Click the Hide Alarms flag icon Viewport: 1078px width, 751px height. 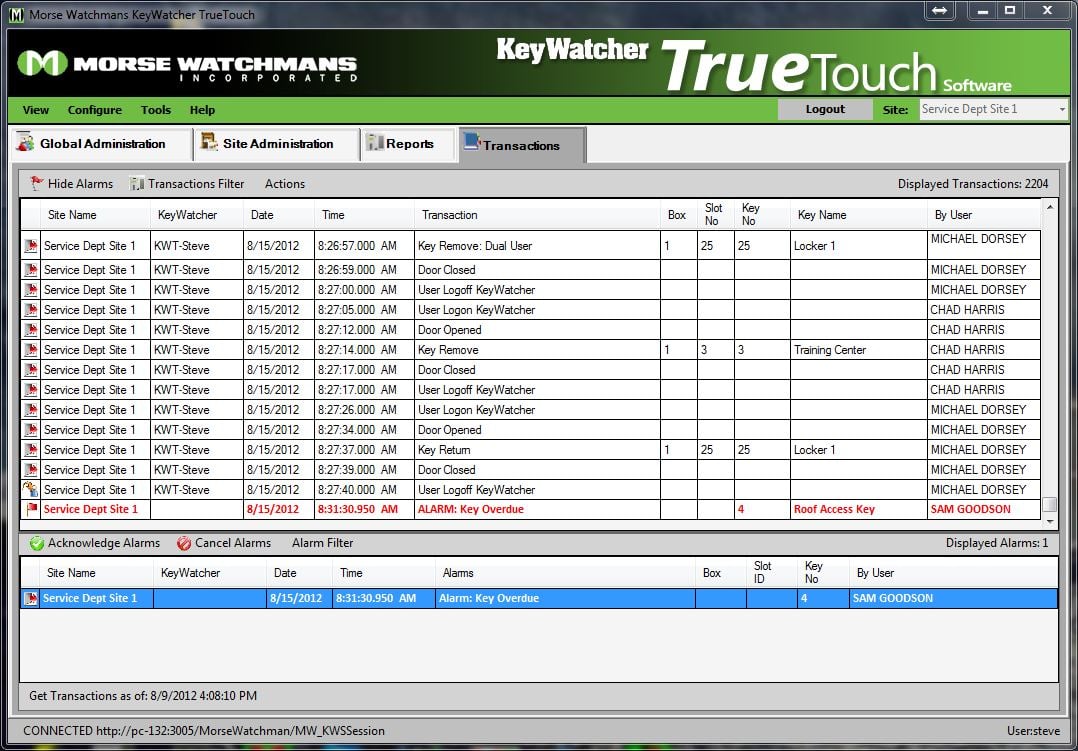click(36, 184)
